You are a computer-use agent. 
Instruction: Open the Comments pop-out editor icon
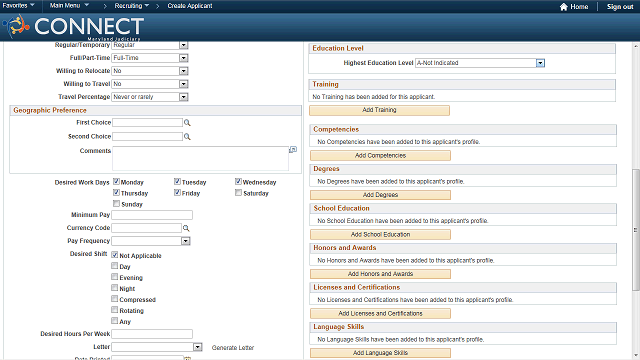(293, 150)
